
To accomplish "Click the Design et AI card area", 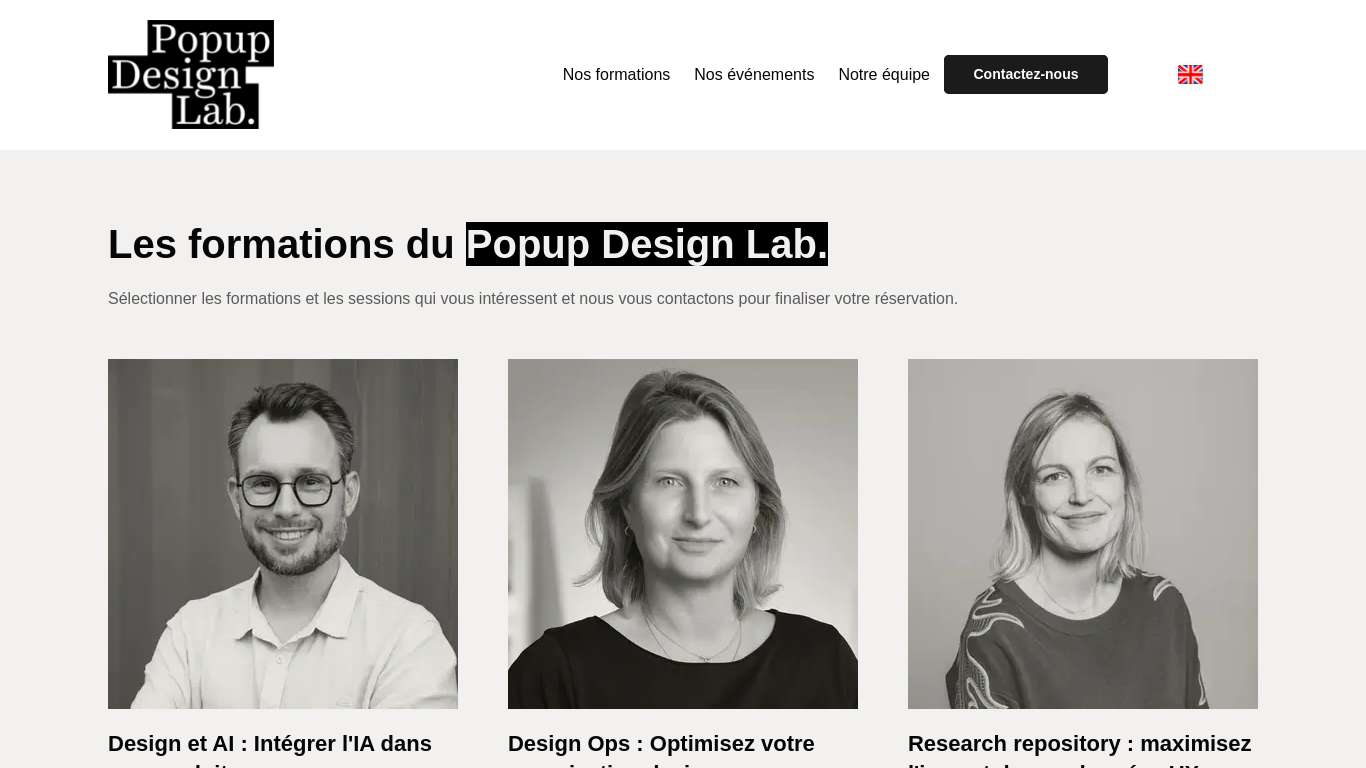I will (283, 560).
